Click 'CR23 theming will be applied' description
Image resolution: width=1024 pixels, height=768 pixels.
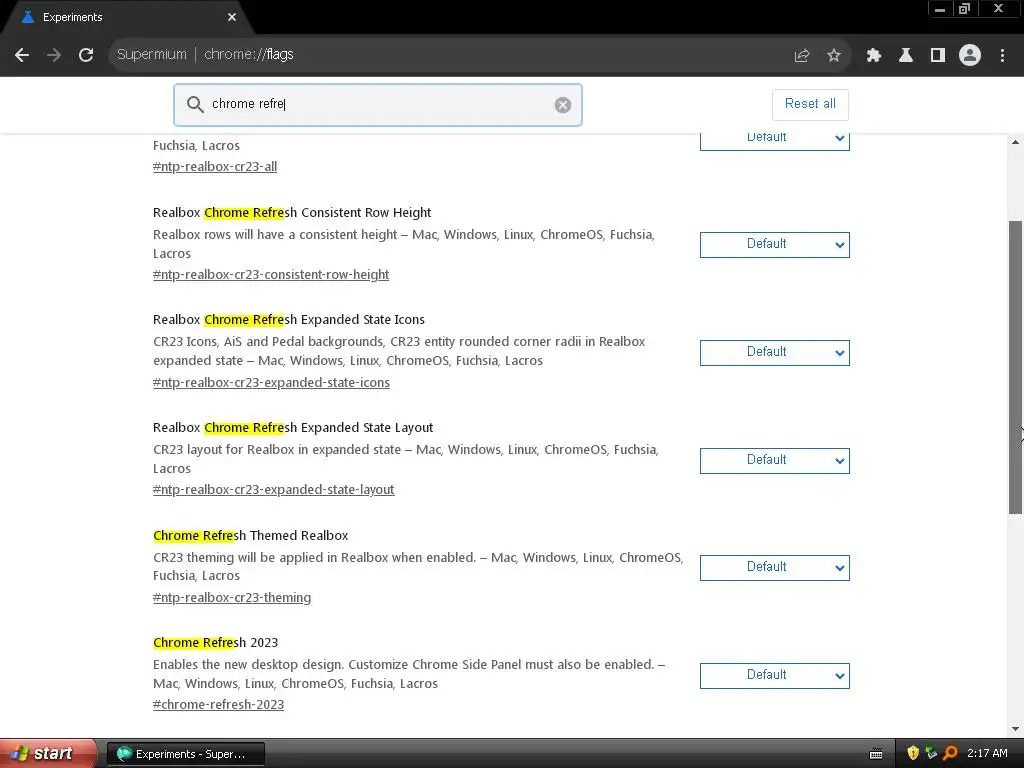coord(418,567)
